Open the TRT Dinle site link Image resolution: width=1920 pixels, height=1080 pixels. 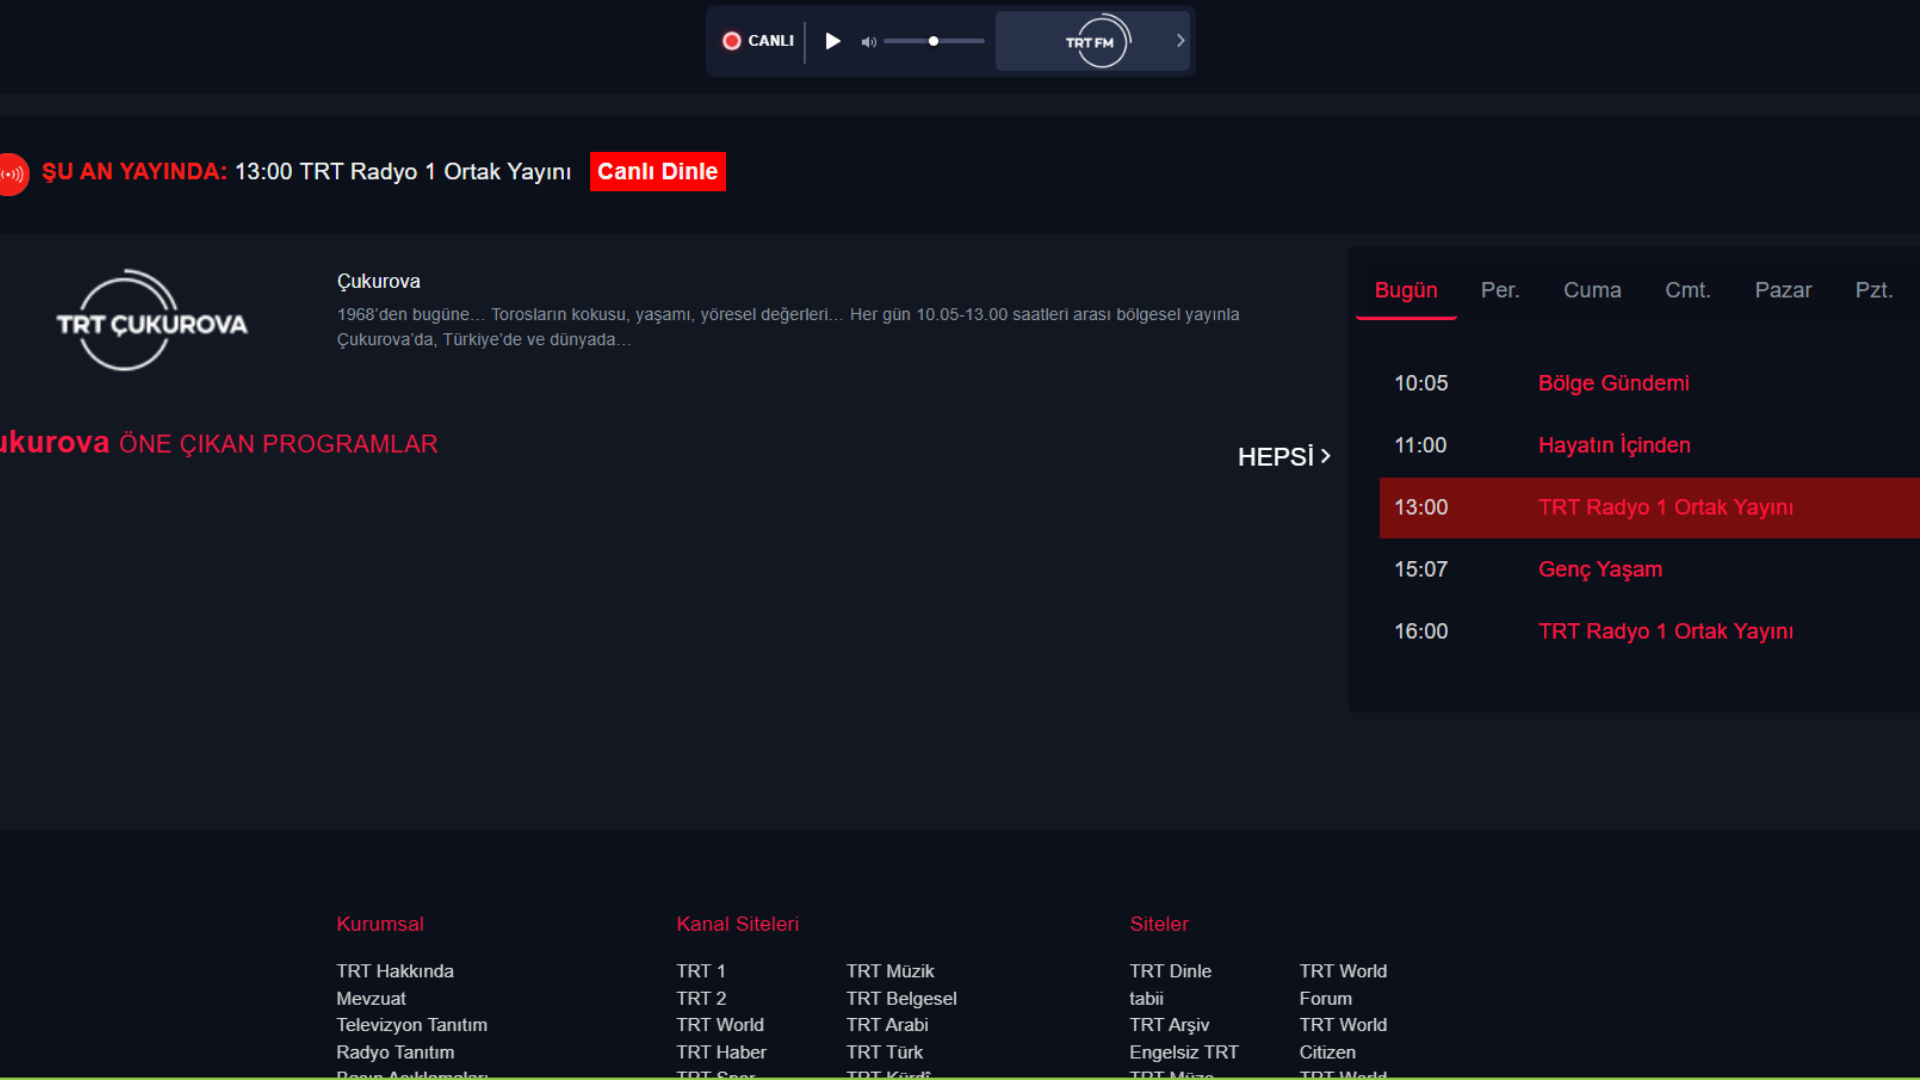click(1170, 971)
